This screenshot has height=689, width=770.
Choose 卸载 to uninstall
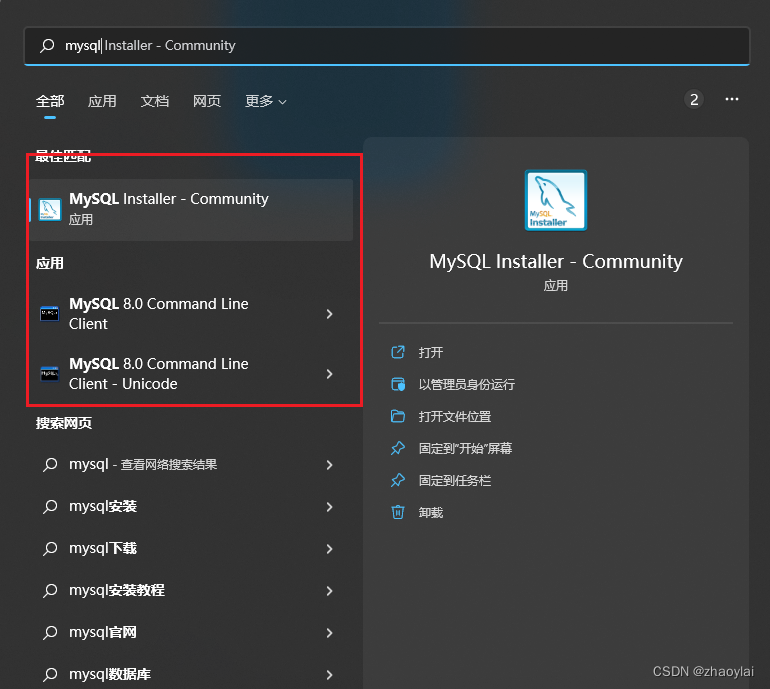(431, 513)
